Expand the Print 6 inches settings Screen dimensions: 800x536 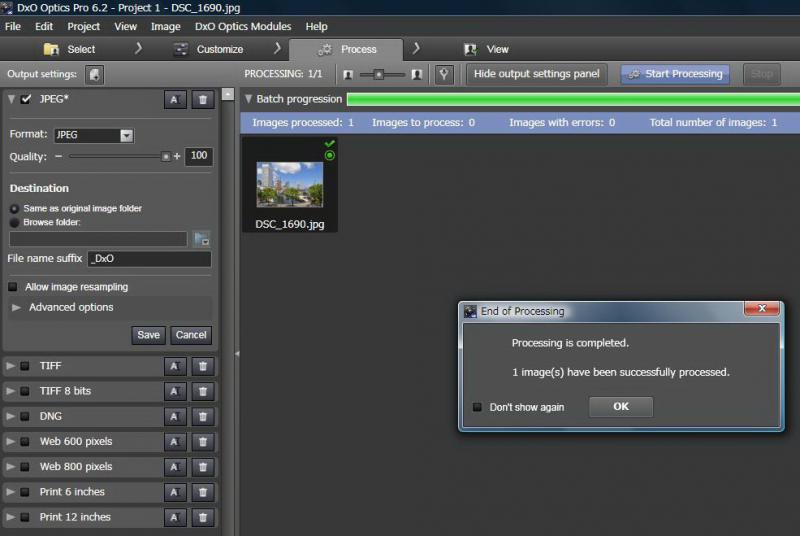click(x=10, y=492)
